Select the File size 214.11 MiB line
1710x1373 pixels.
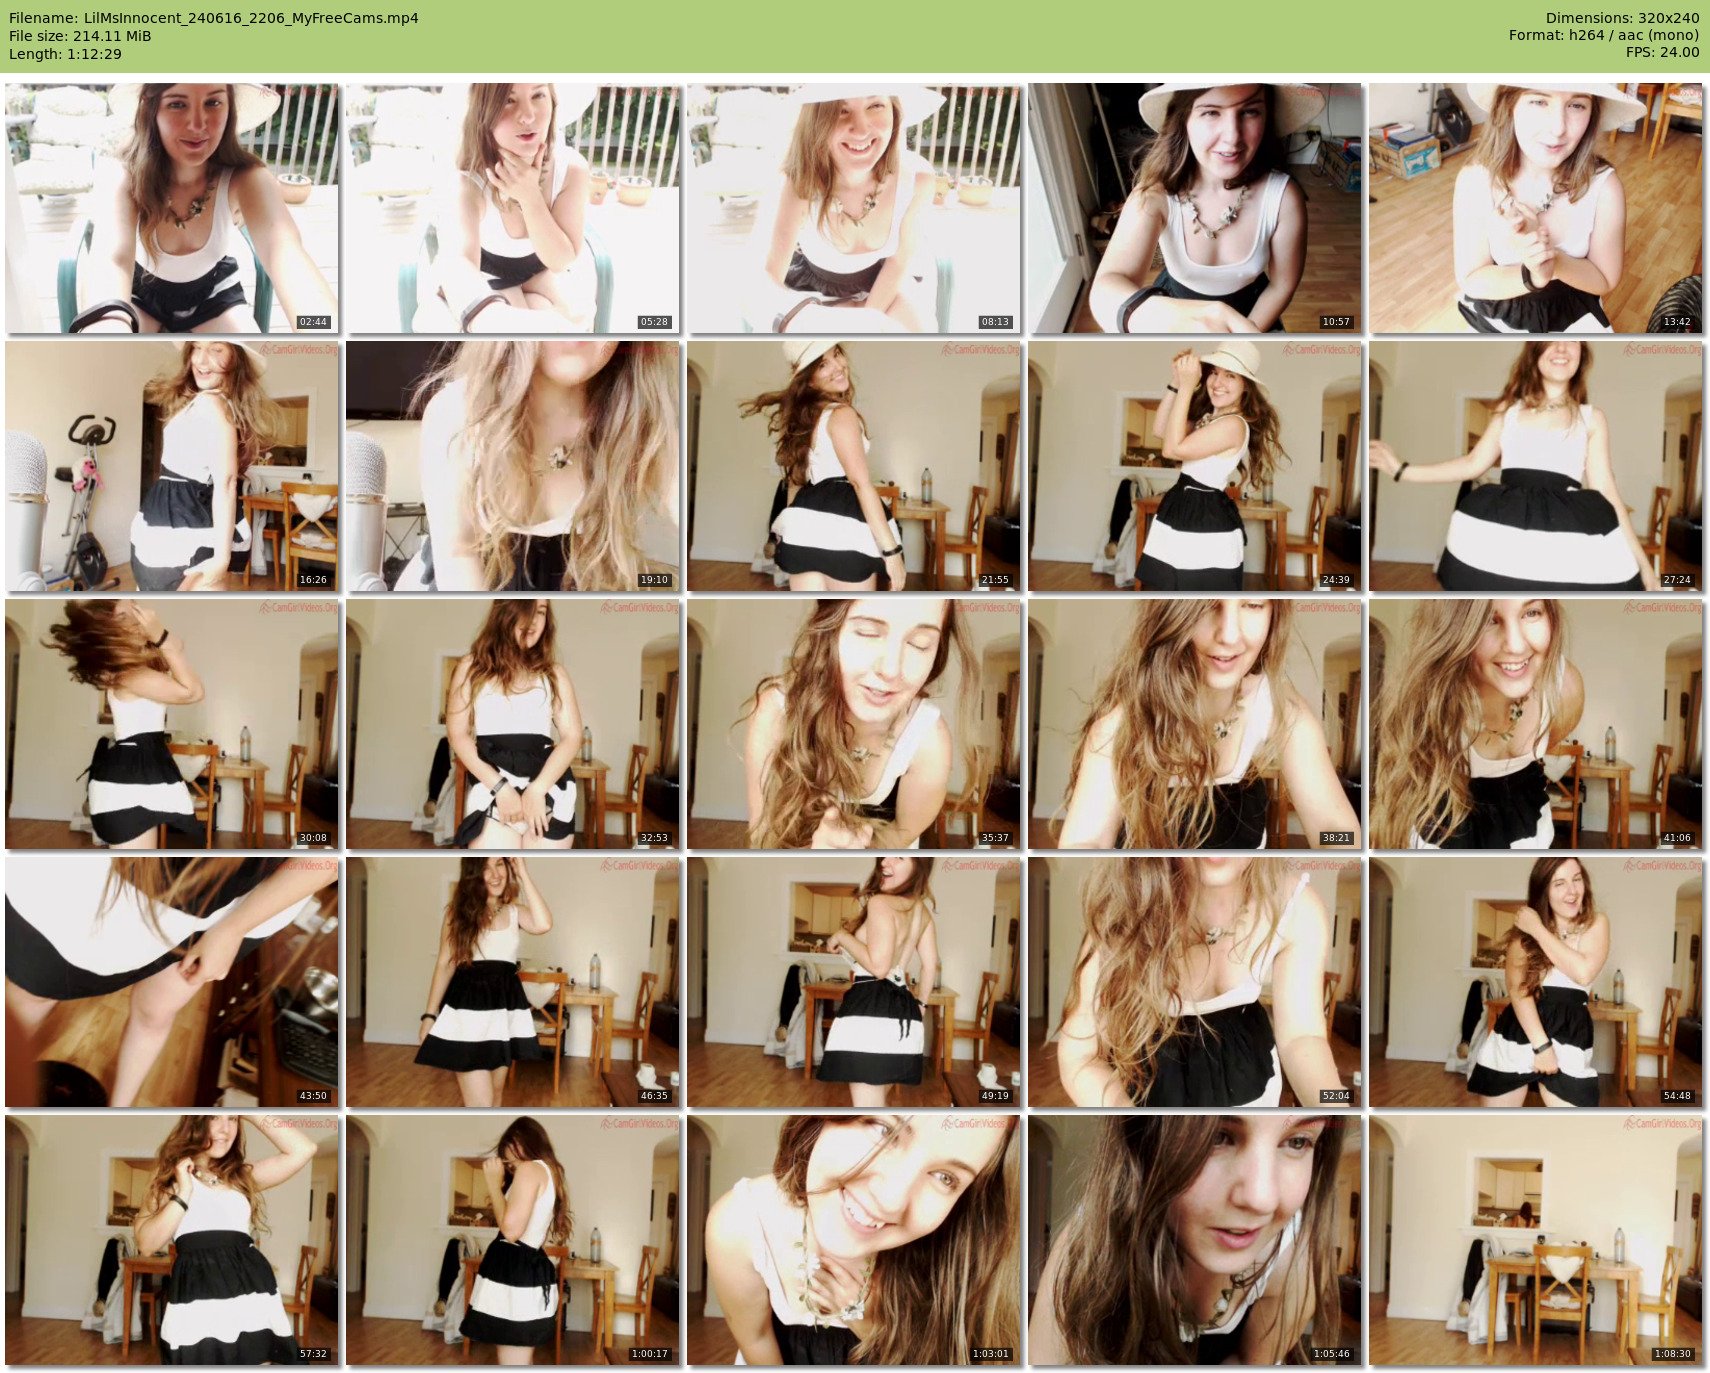click(80, 36)
